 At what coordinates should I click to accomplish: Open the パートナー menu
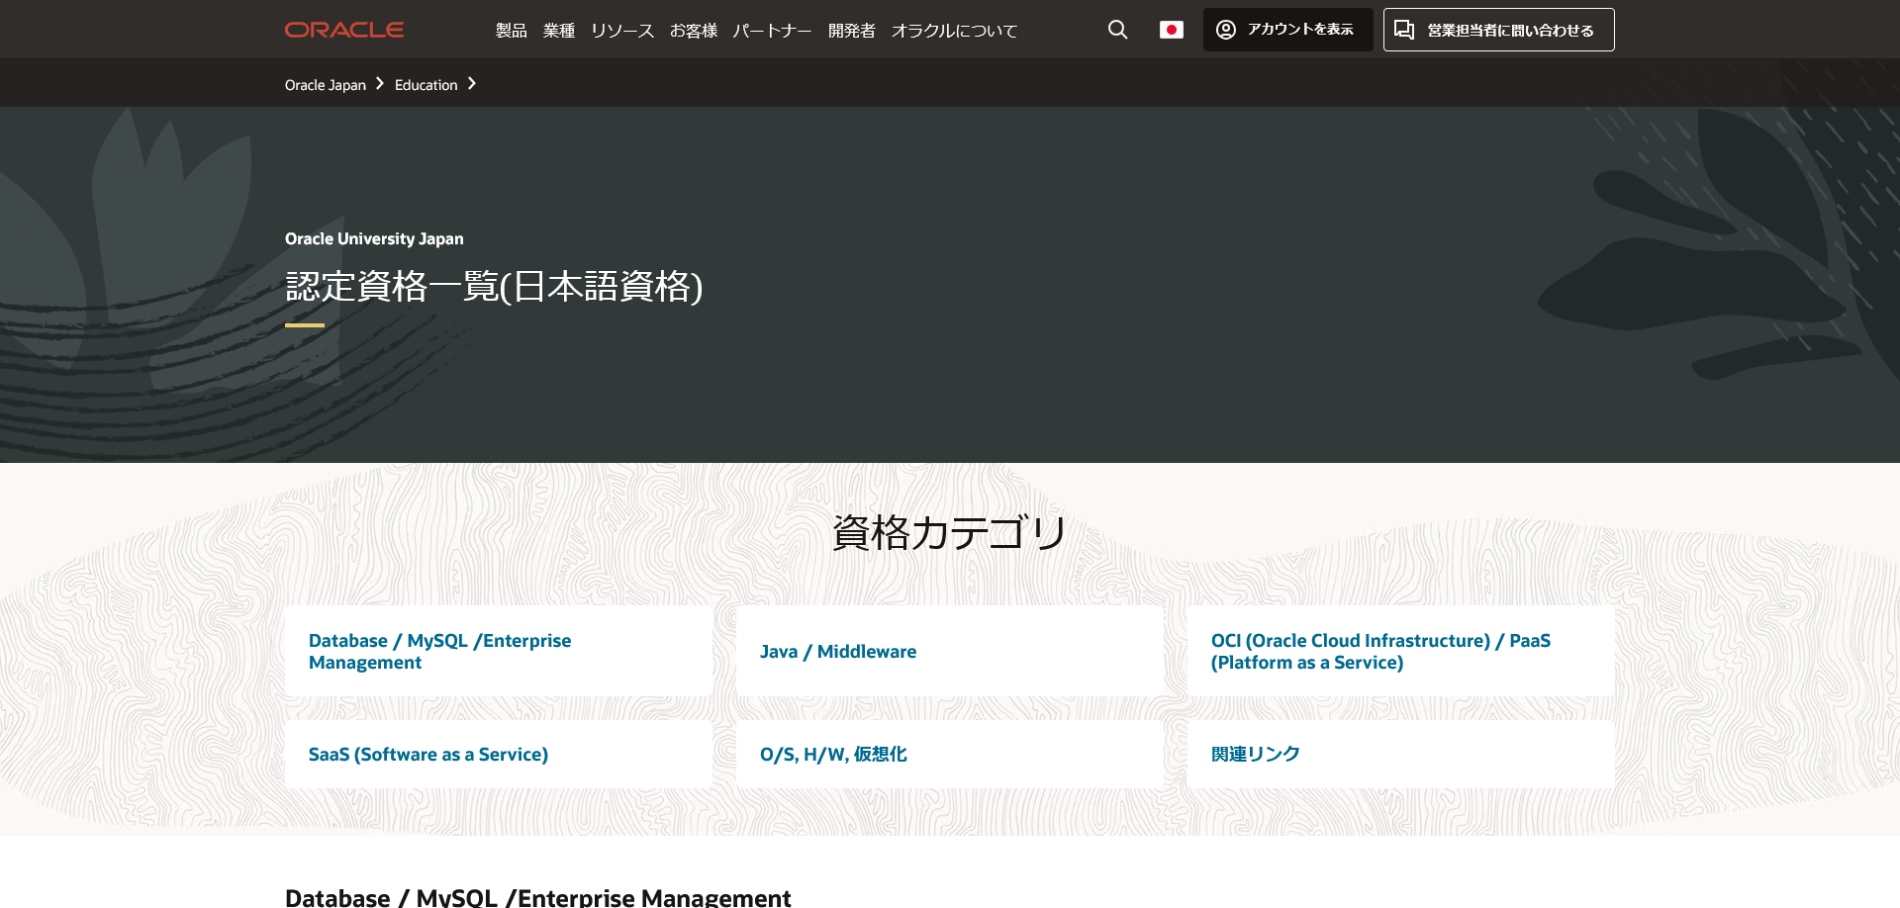click(772, 31)
